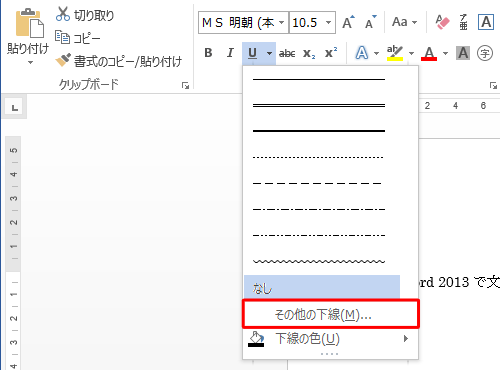The image size is (500, 370).
Task: Choose the double underline style
Action: click(x=319, y=105)
